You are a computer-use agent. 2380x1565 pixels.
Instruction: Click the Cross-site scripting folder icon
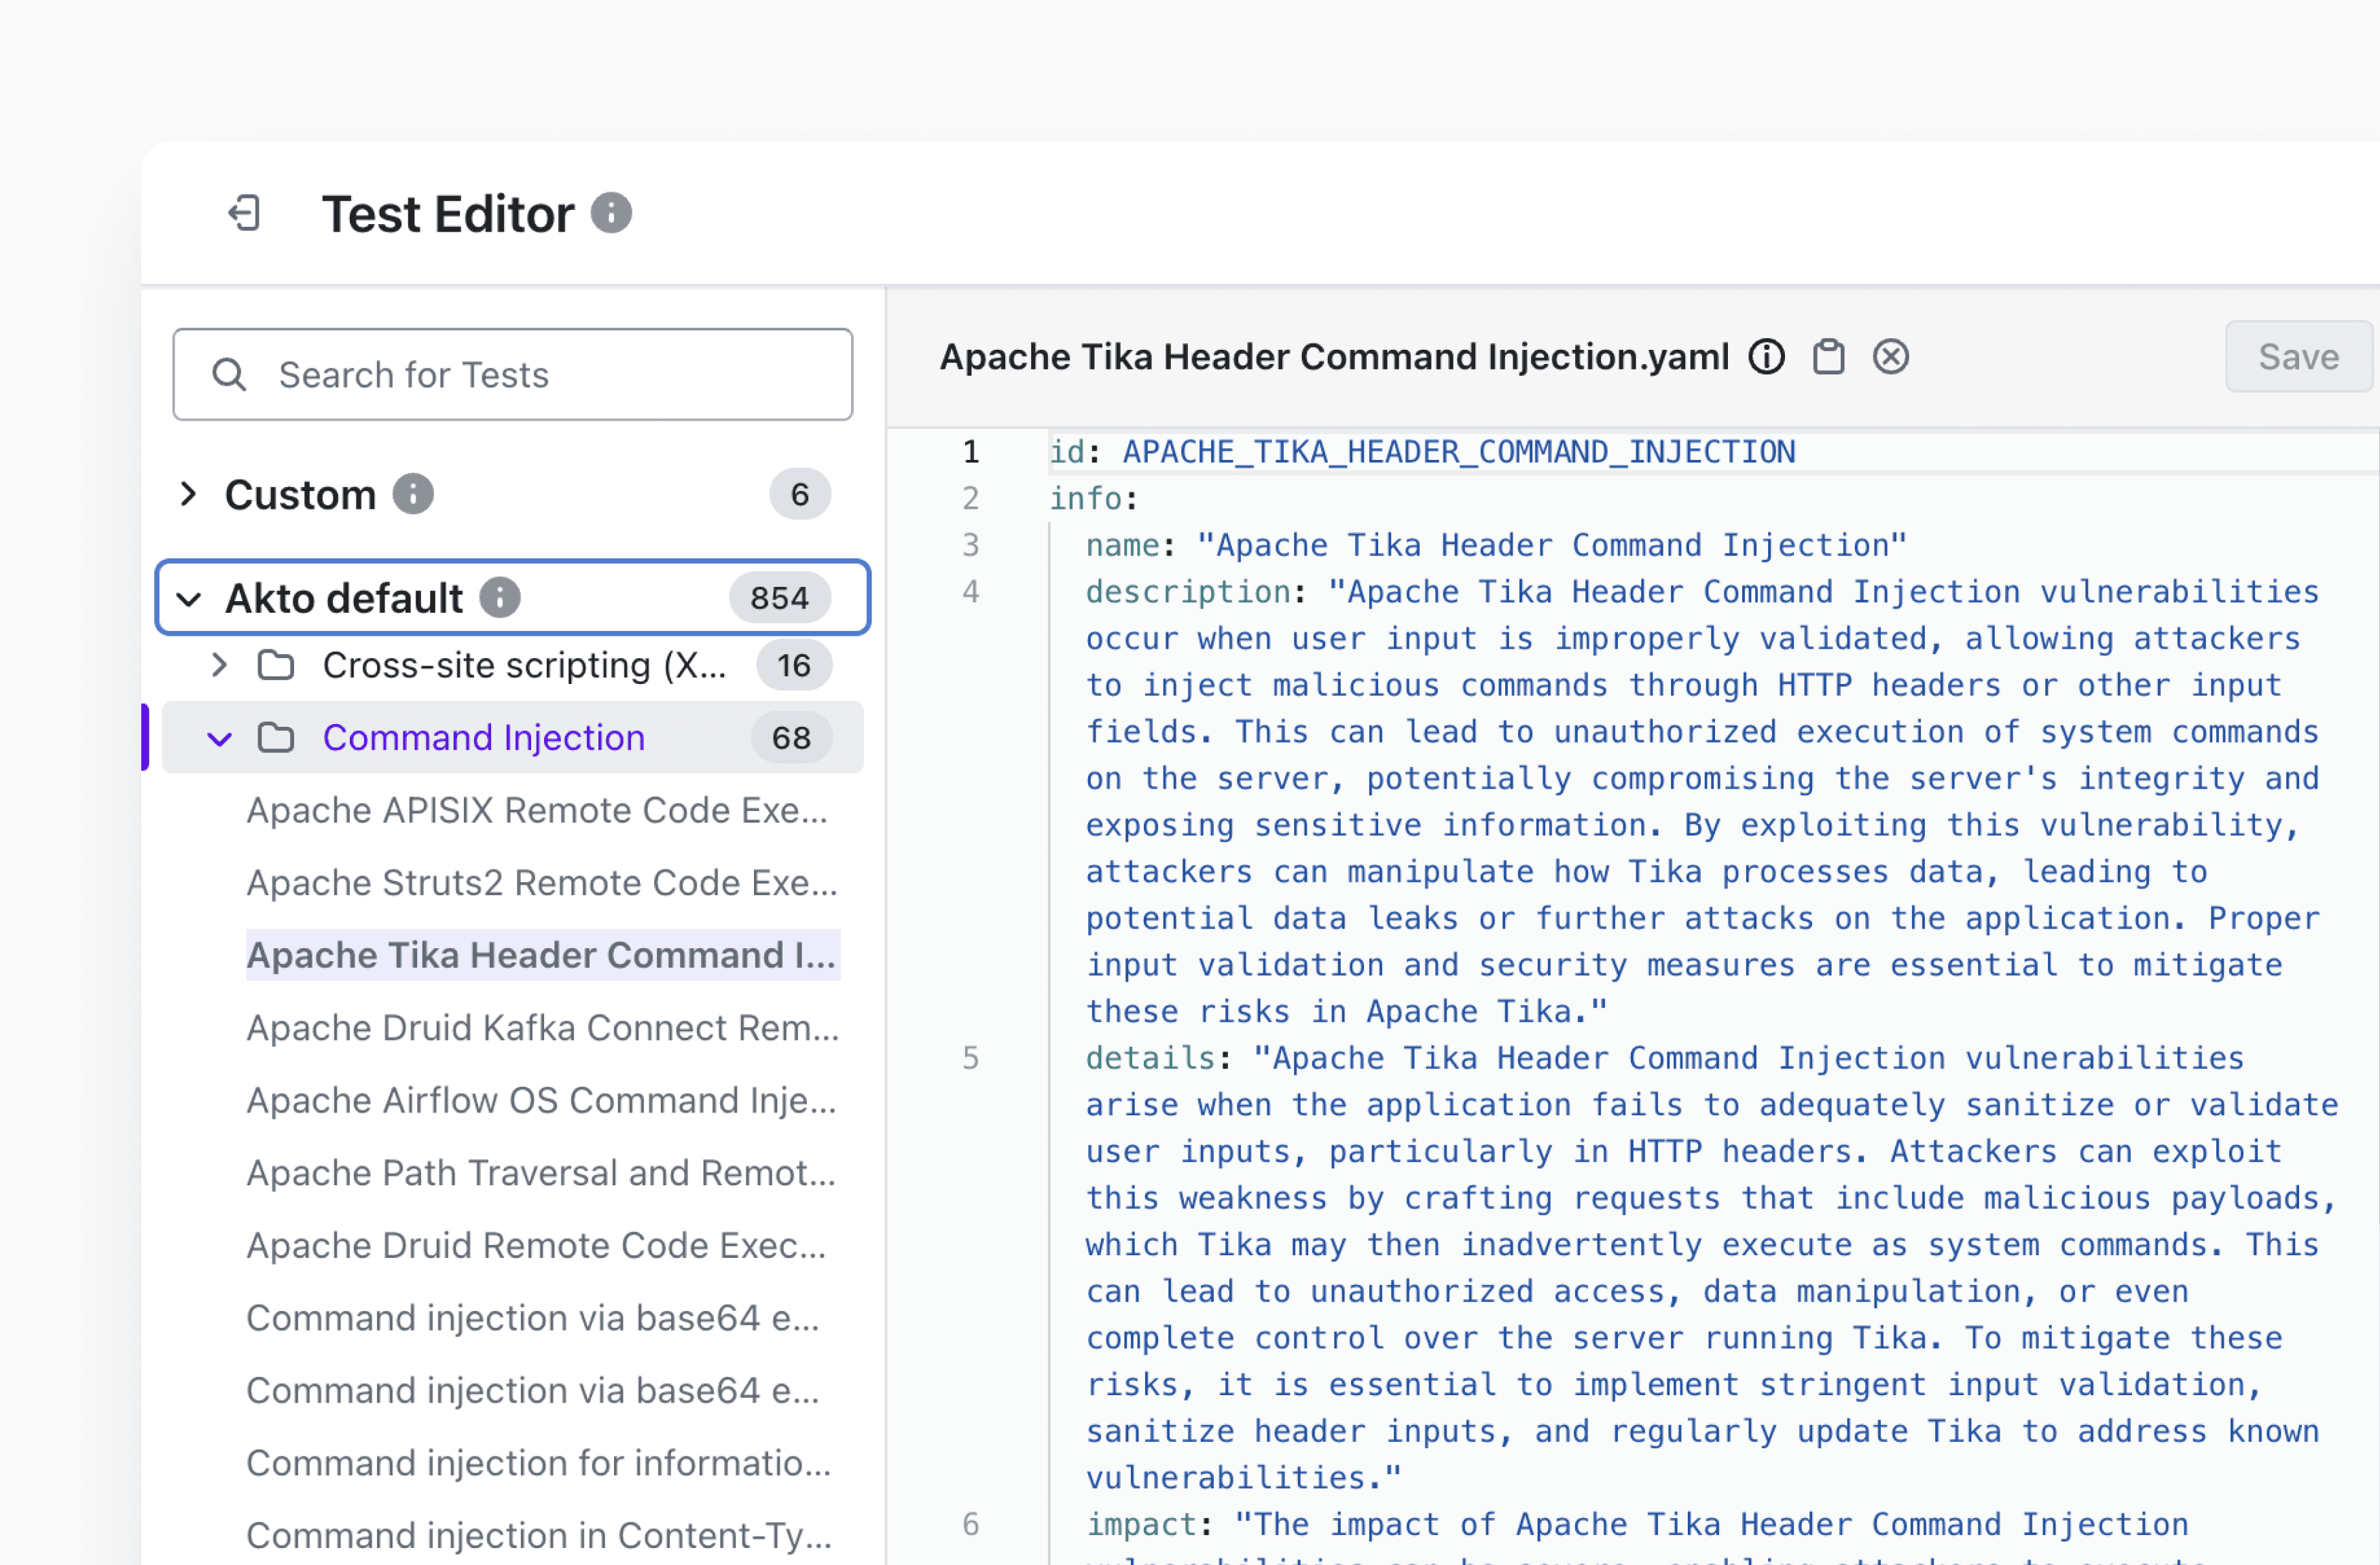click(276, 665)
